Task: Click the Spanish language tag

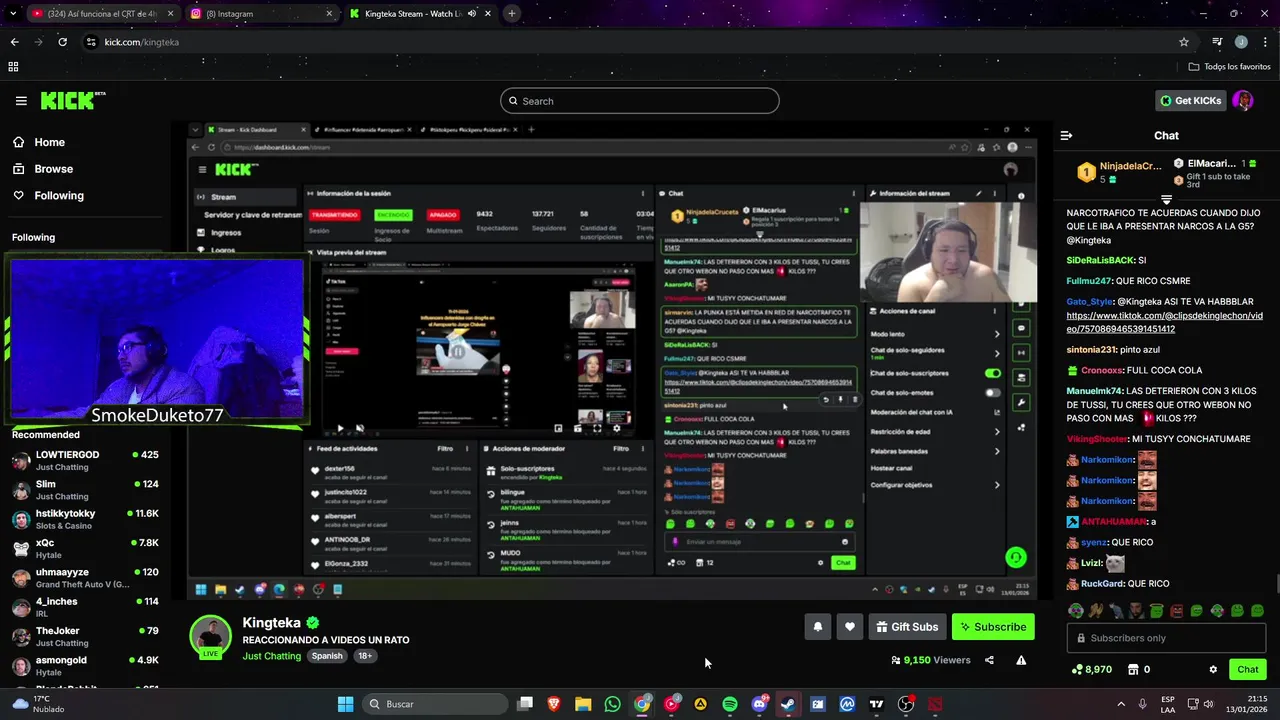Action: tap(327, 656)
